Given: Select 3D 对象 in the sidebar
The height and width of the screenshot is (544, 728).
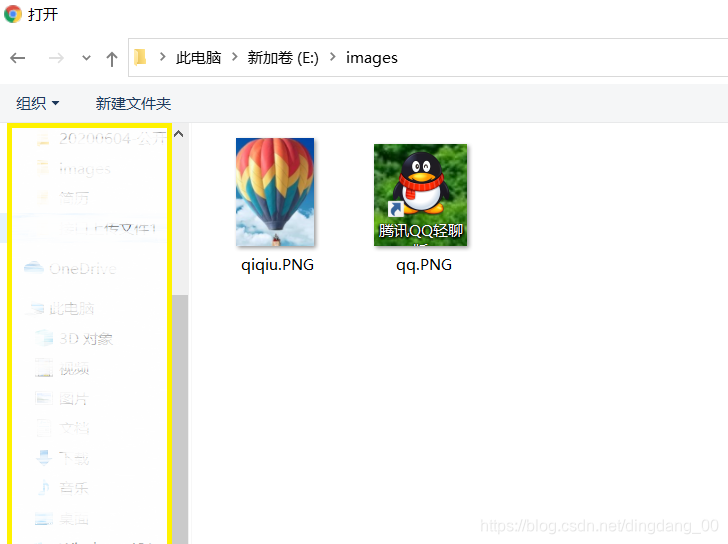Looking at the screenshot, I should click(75, 339).
